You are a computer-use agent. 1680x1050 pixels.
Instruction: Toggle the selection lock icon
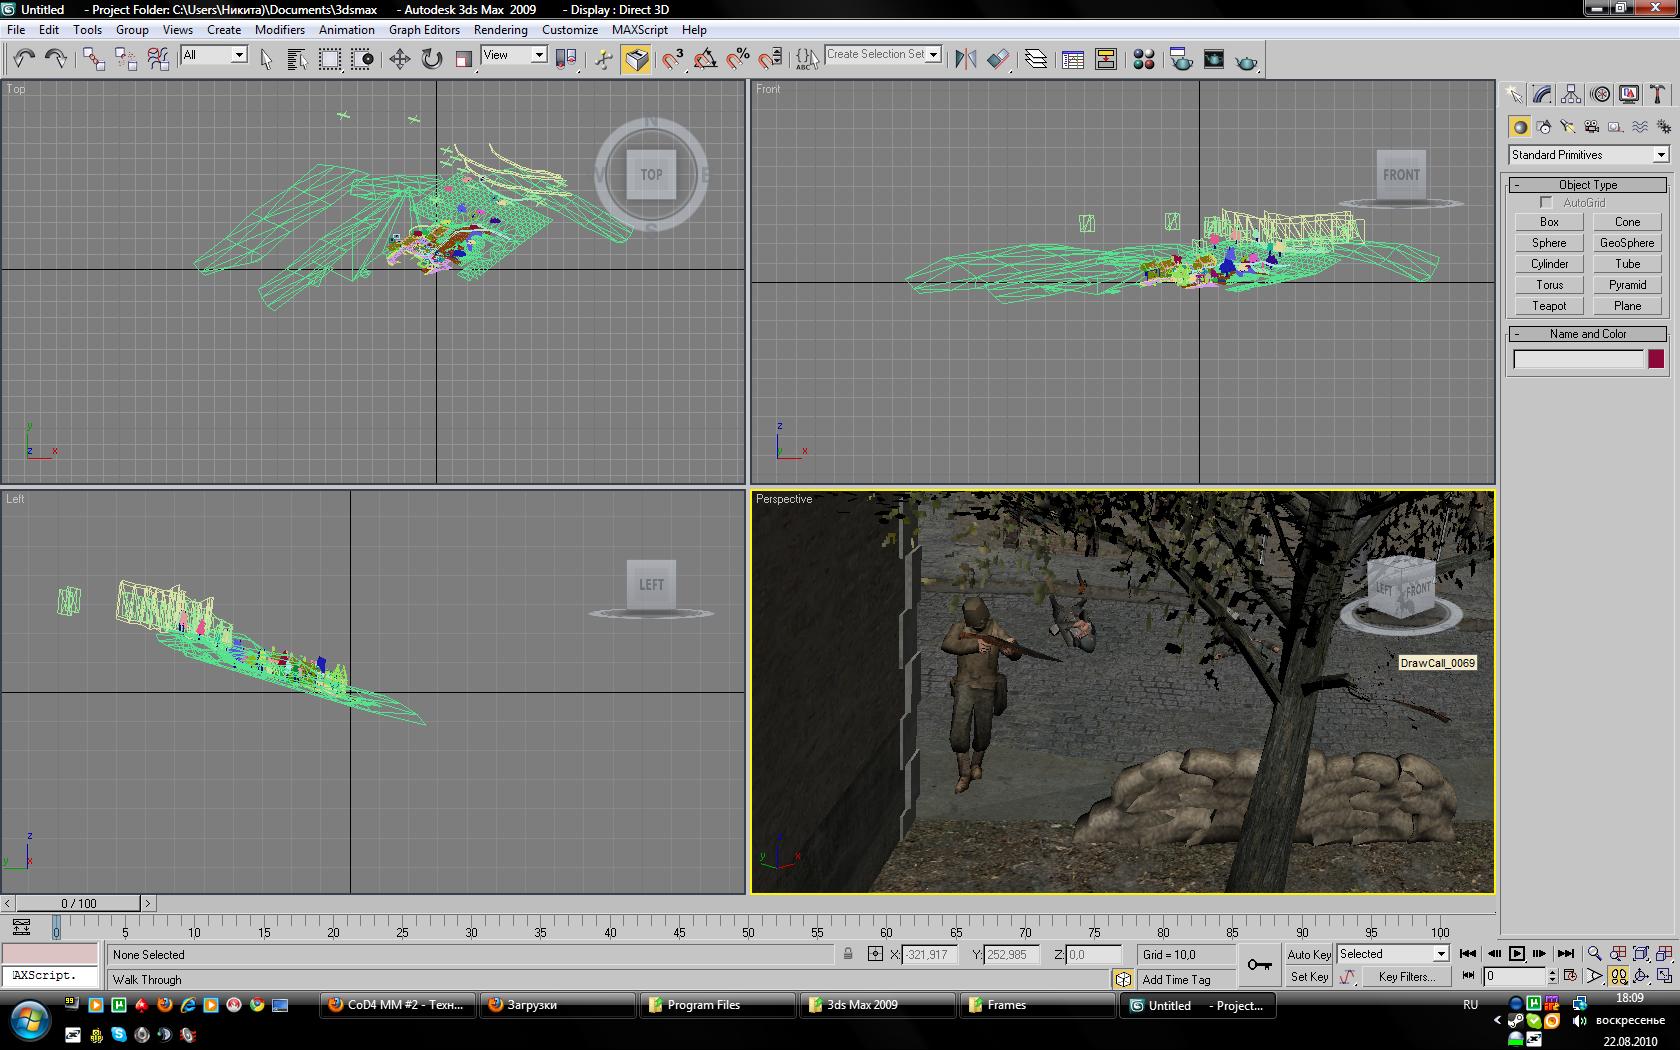848,954
